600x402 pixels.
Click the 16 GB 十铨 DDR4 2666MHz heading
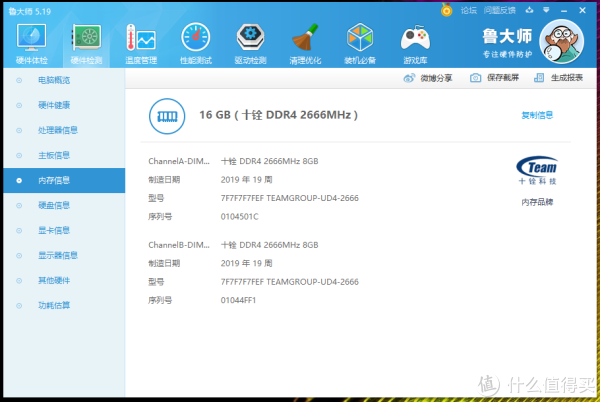click(x=278, y=115)
